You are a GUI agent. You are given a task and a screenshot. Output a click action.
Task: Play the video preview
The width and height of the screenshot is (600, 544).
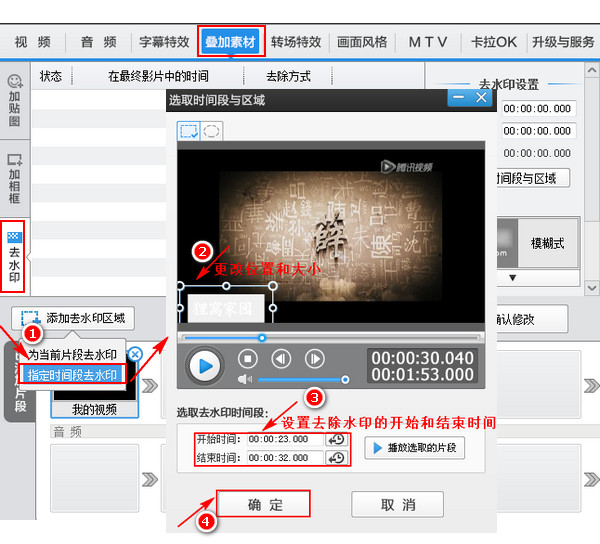205,366
